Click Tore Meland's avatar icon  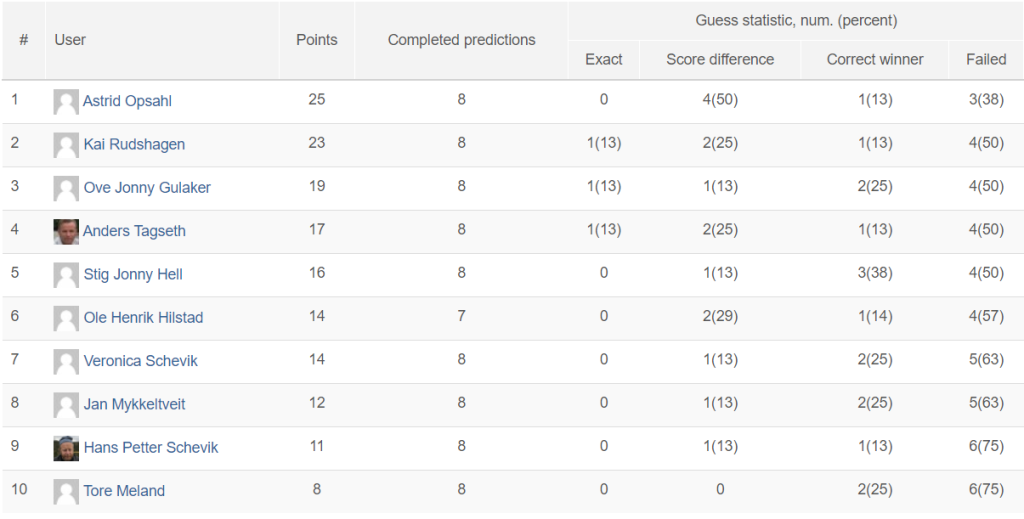point(66,492)
